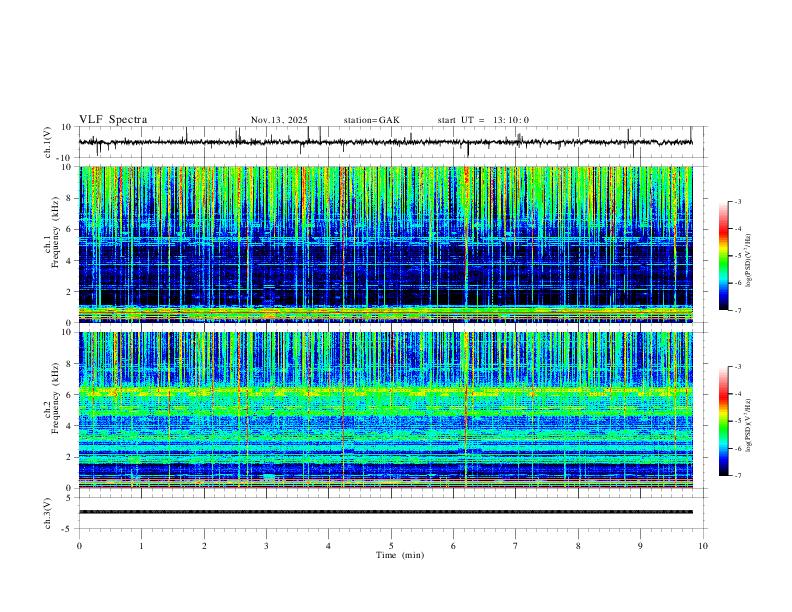
Task: Click the ch.3 flat signal trace
Action: point(386,512)
